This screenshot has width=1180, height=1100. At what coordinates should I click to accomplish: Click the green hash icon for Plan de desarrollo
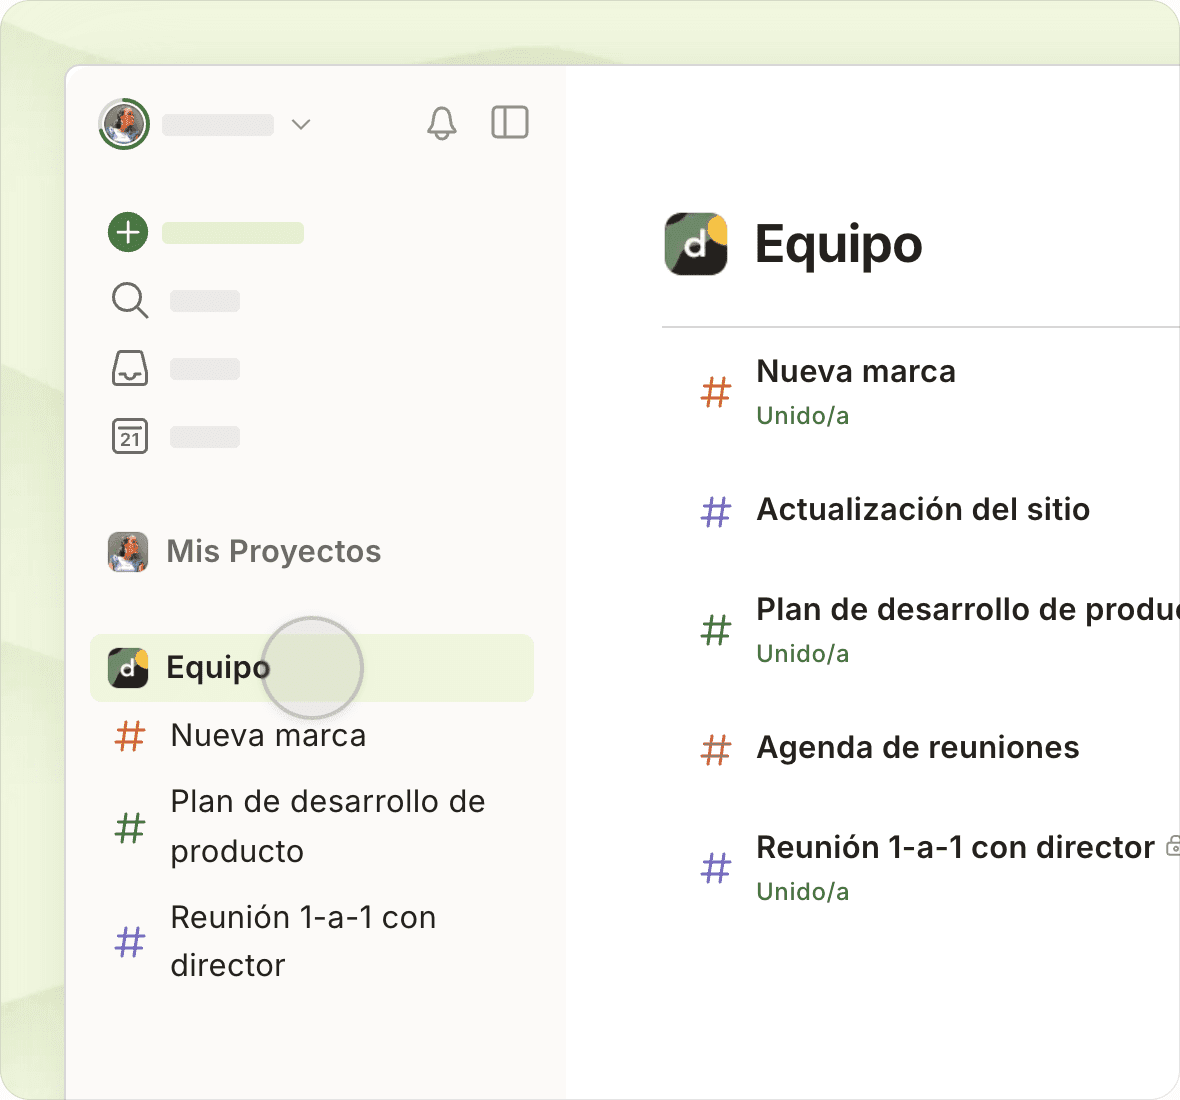point(716,631)
